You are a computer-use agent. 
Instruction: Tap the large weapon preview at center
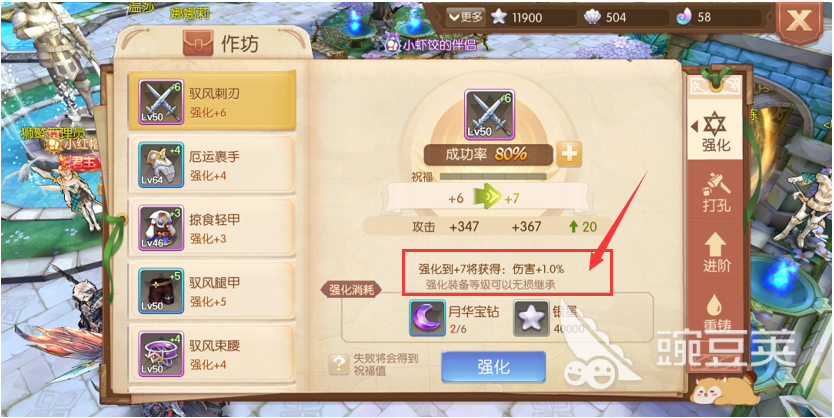click(489, 115)
